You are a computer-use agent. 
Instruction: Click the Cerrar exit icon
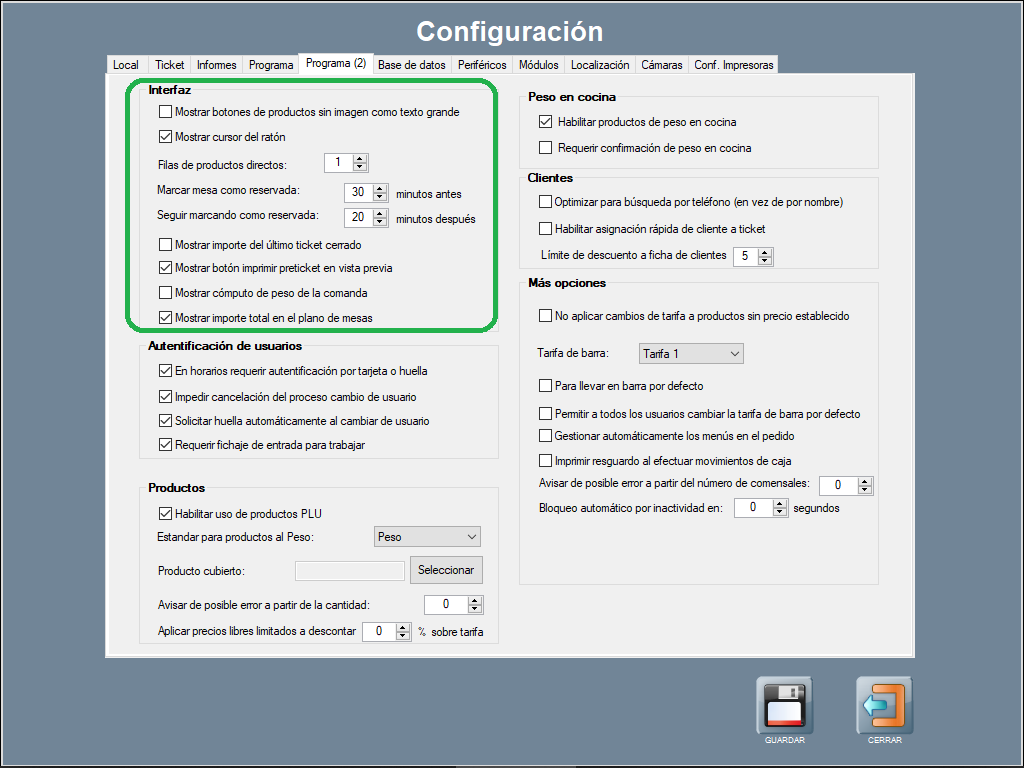884,705
